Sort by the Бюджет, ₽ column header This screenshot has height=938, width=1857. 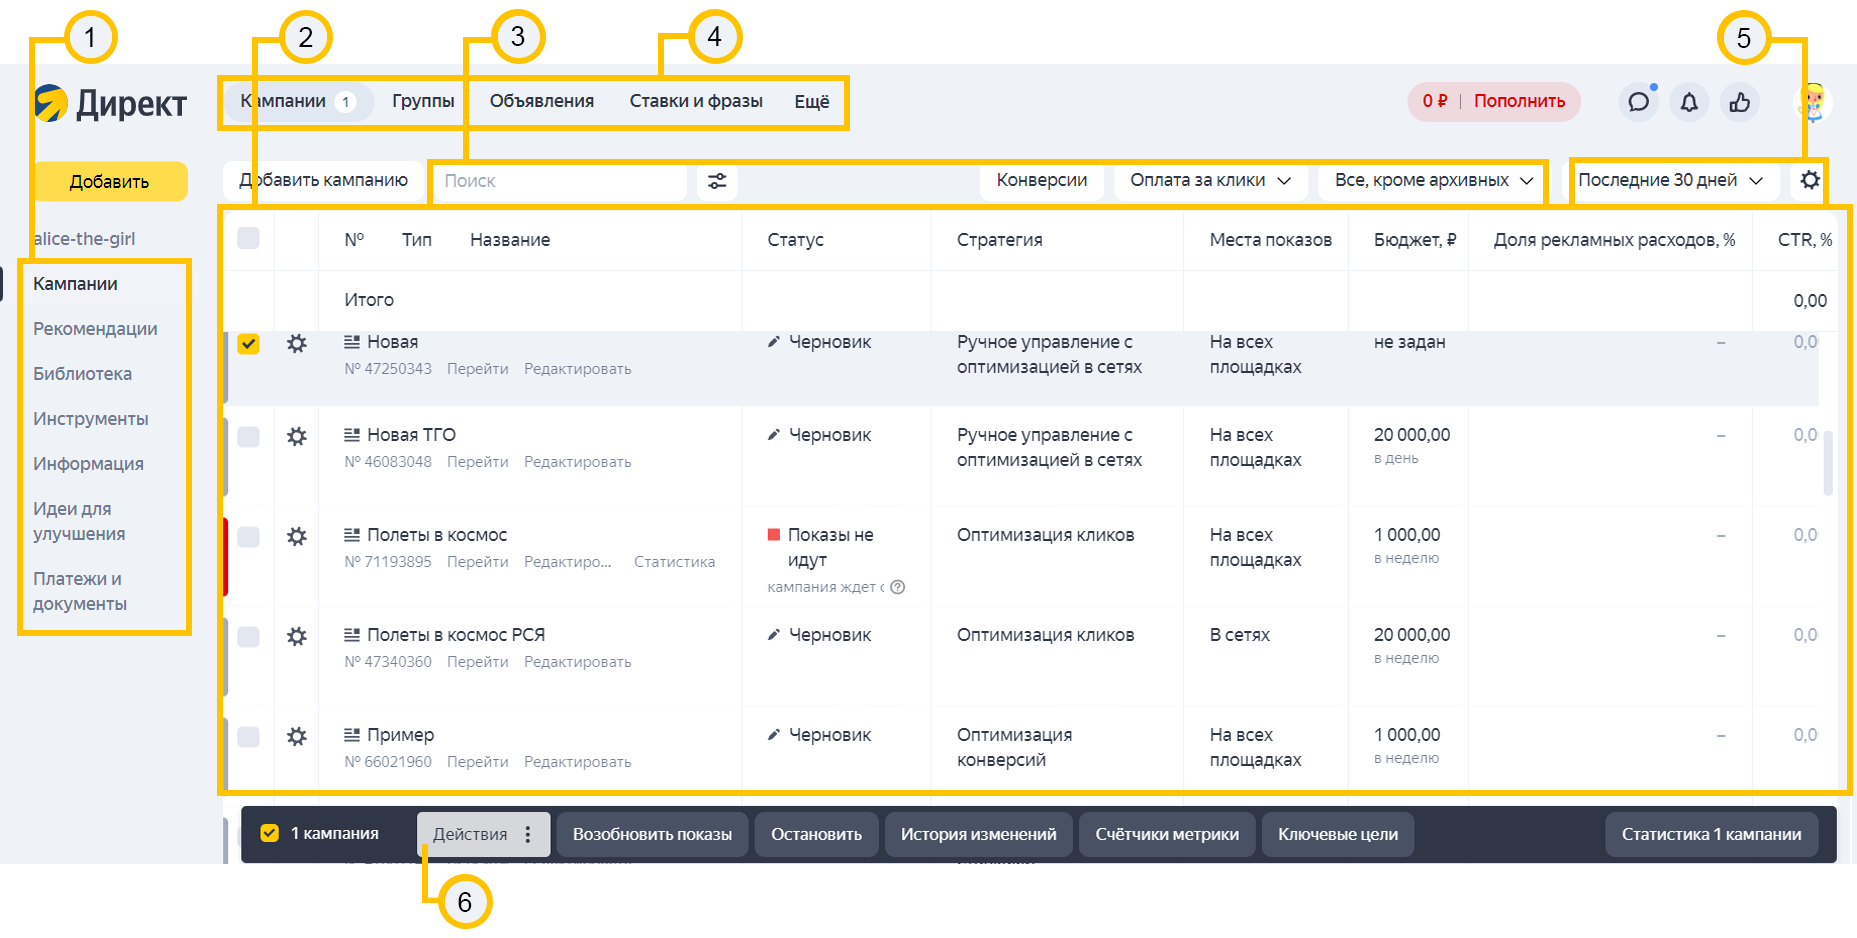tap(1414, 240)
